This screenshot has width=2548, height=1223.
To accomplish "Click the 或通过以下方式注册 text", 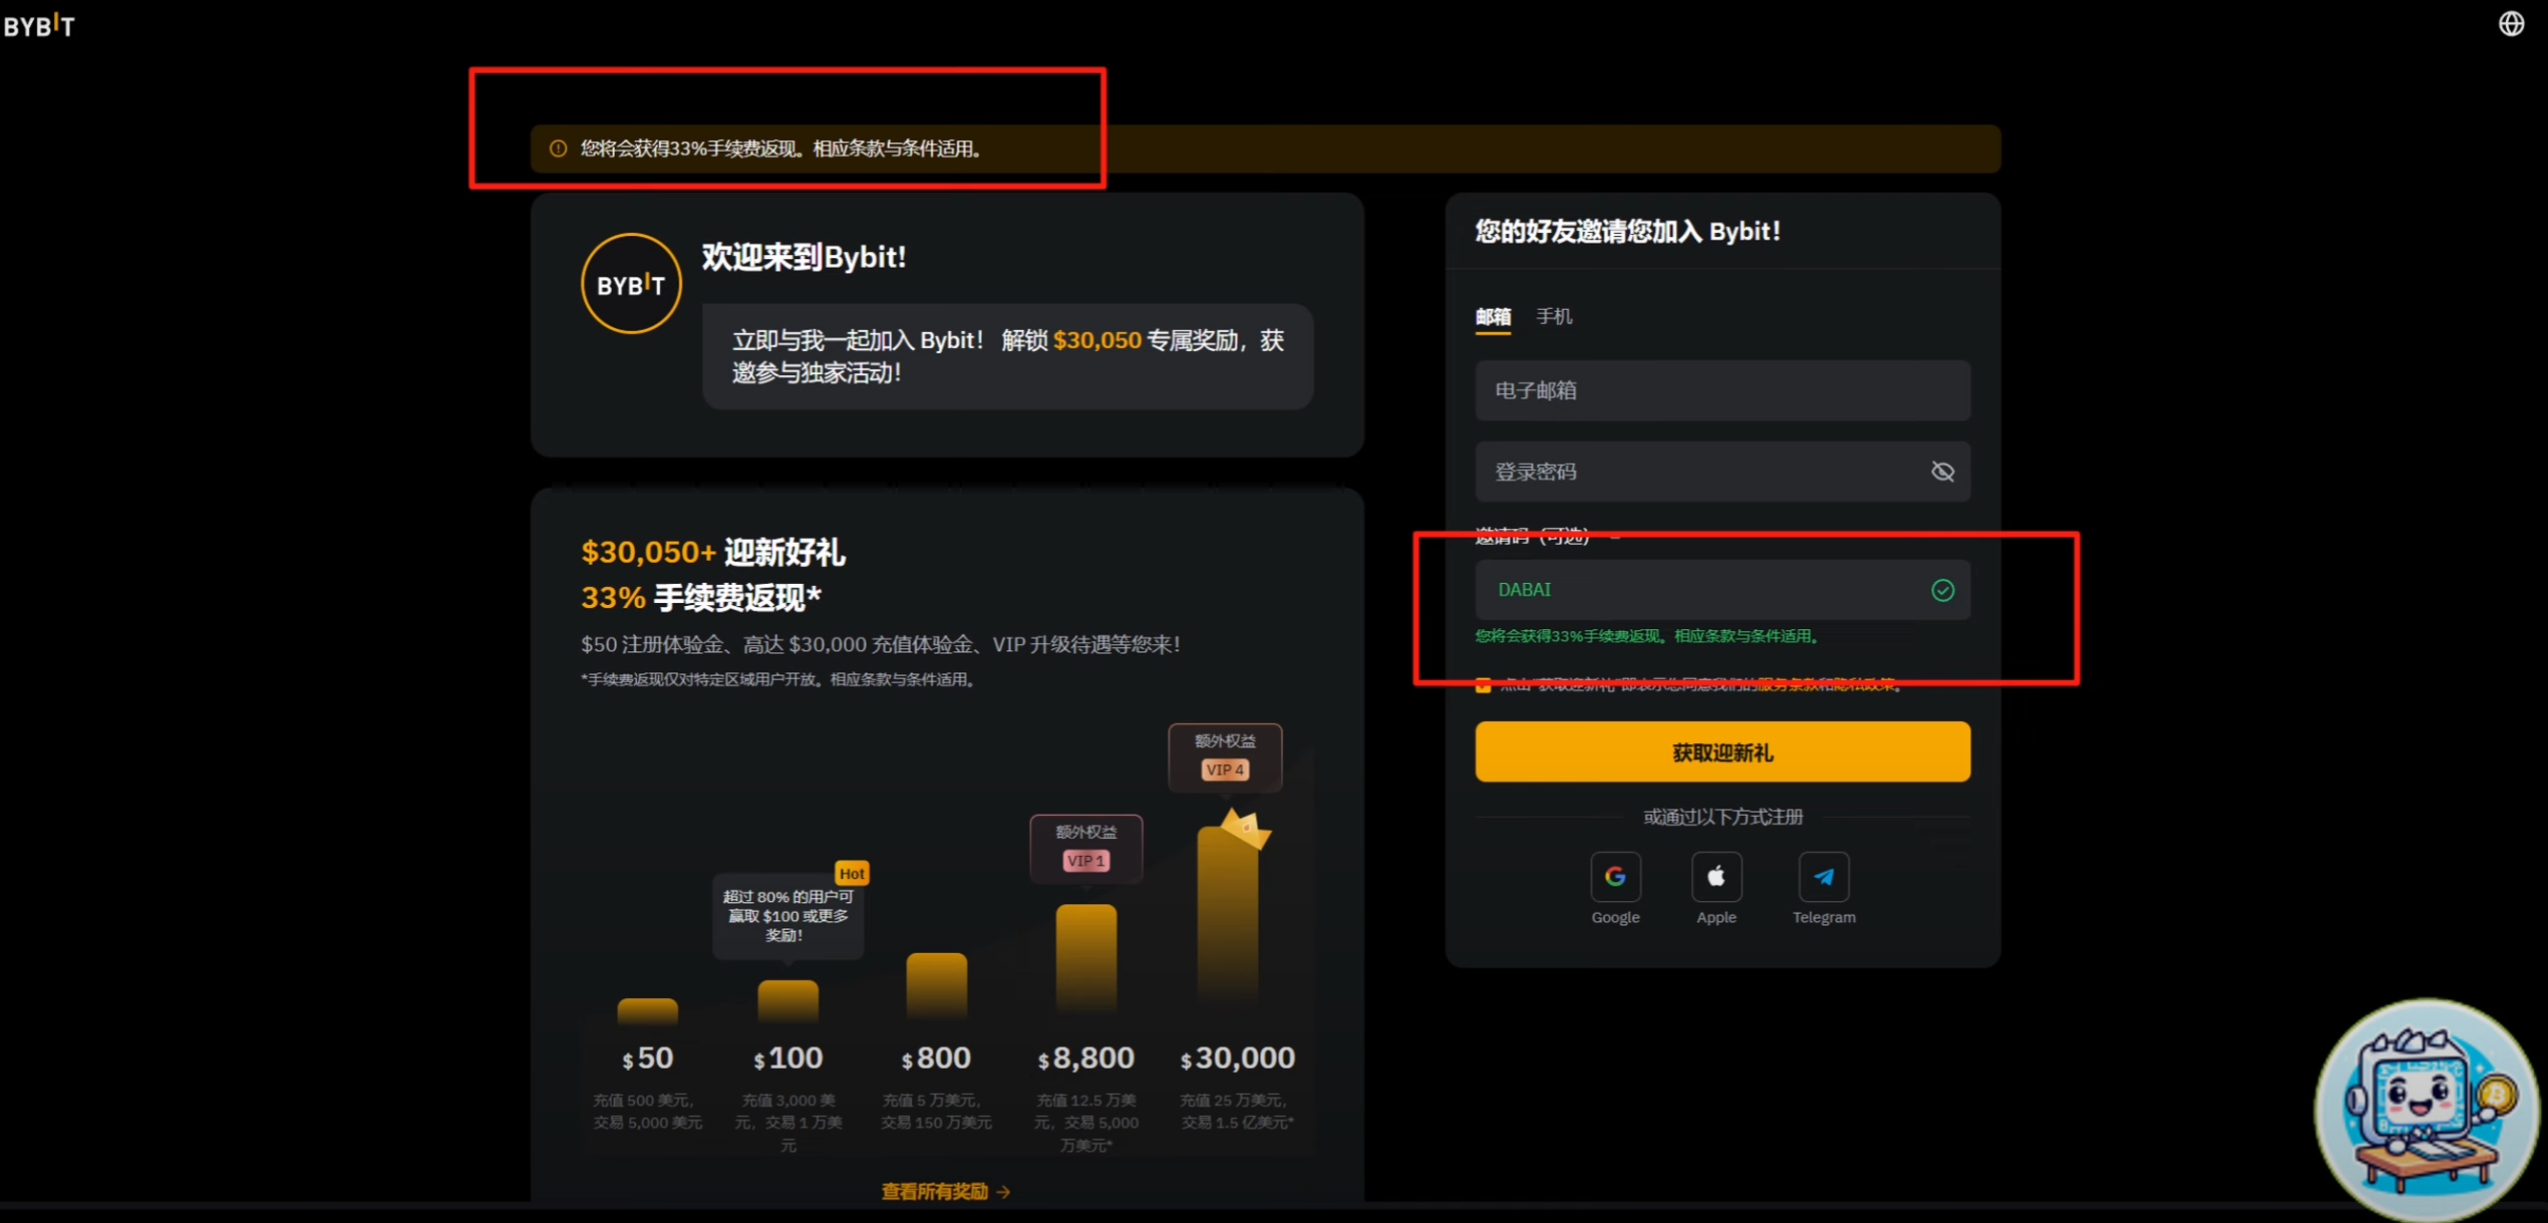I will click(1722, 817).
